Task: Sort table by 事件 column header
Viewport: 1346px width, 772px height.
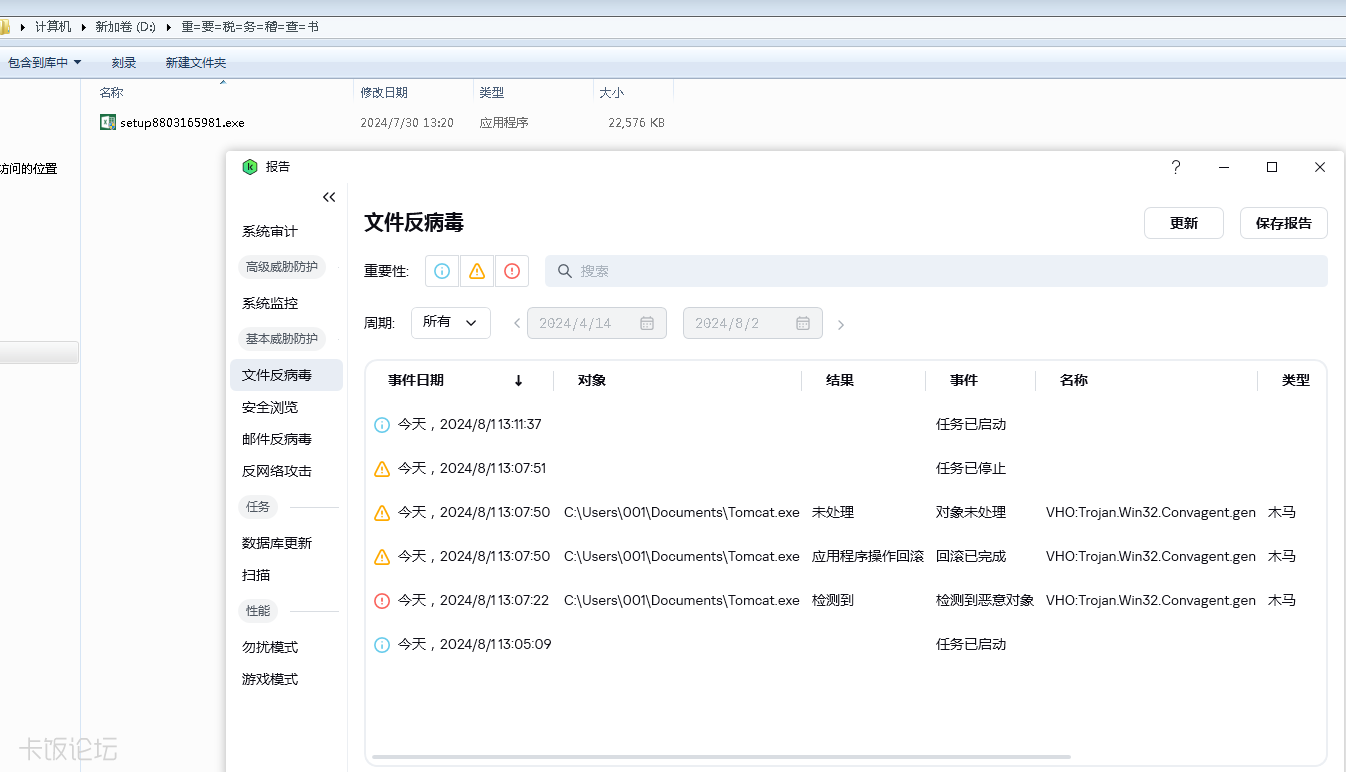Action: pos(964,380)
